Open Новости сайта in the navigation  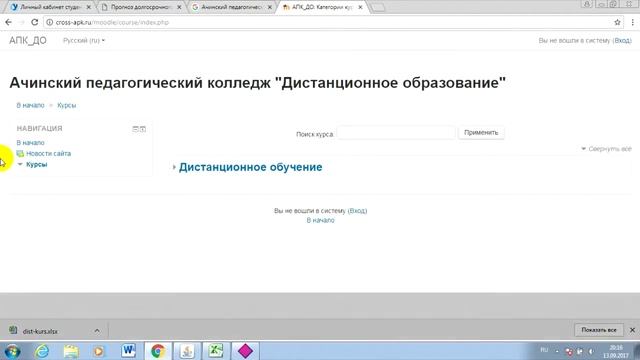pos(49,153)
